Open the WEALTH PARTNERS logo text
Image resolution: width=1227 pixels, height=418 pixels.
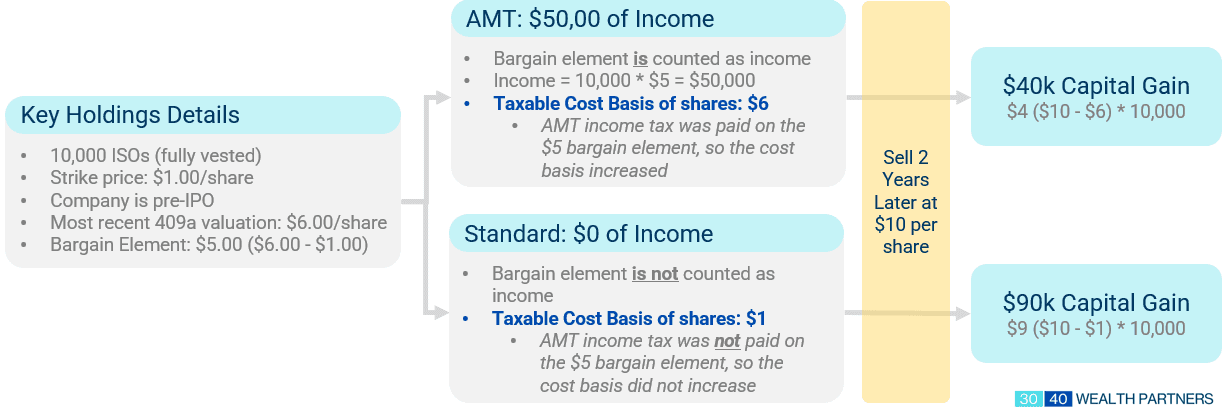pos(1145,398)
